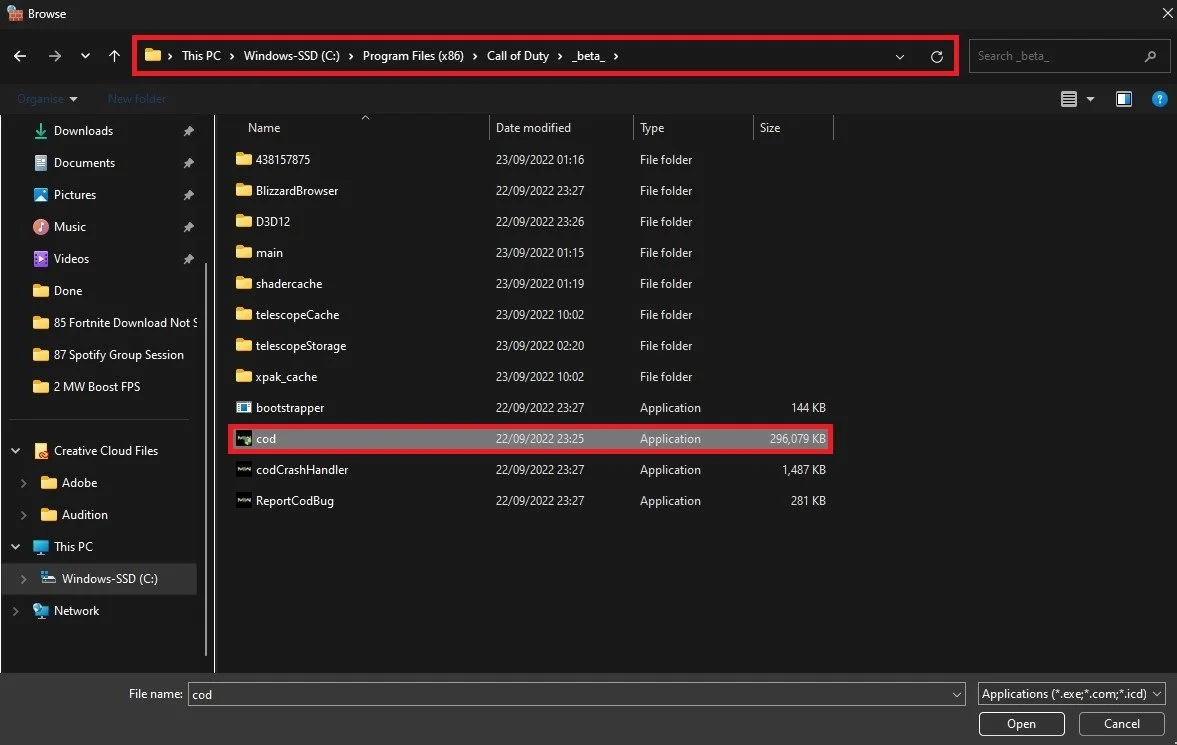This screenshot has width=1177, height=745.
Task: Click the search magnifier icon
Action: click(1150, 56)
